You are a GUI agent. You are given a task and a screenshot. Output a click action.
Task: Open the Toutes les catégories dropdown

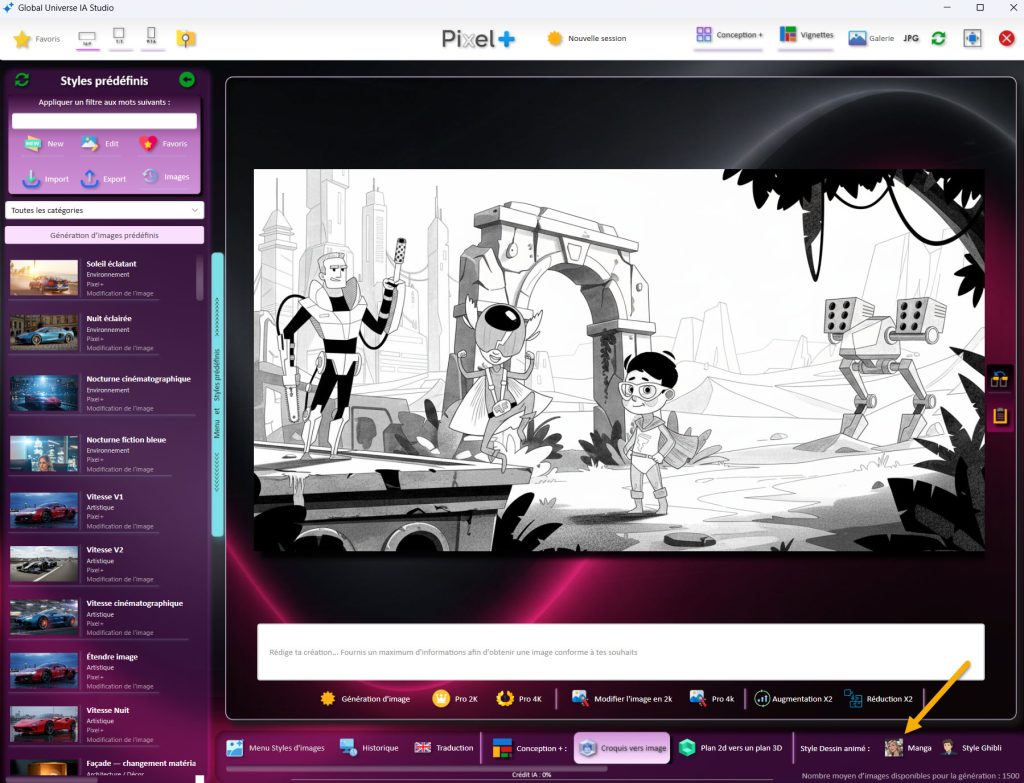105,210
